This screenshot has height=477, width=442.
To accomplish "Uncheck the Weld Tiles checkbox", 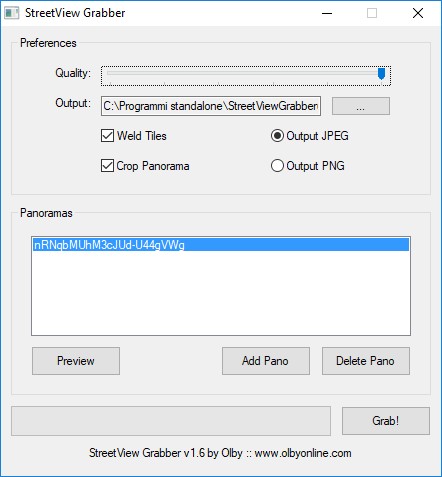I will tap(107, 136).
